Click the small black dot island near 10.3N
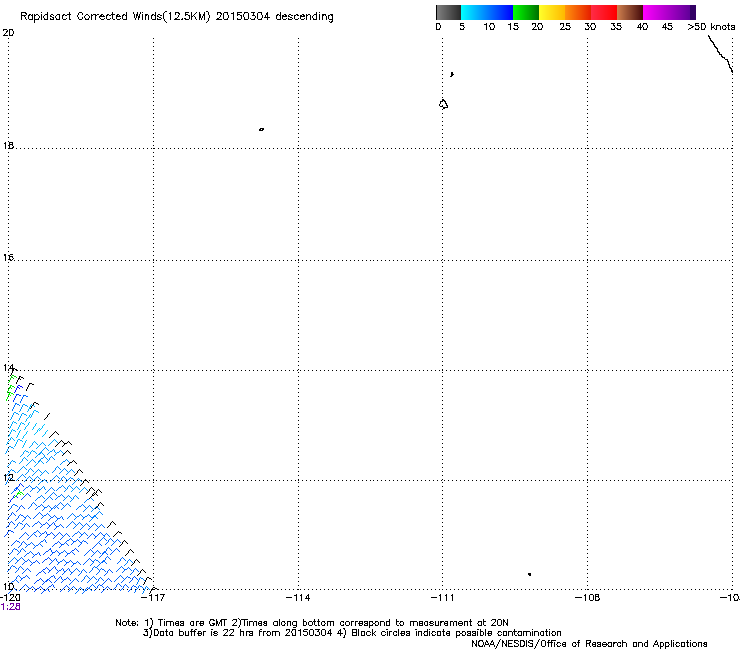The image size is (740, 650). tap(530, 574)
